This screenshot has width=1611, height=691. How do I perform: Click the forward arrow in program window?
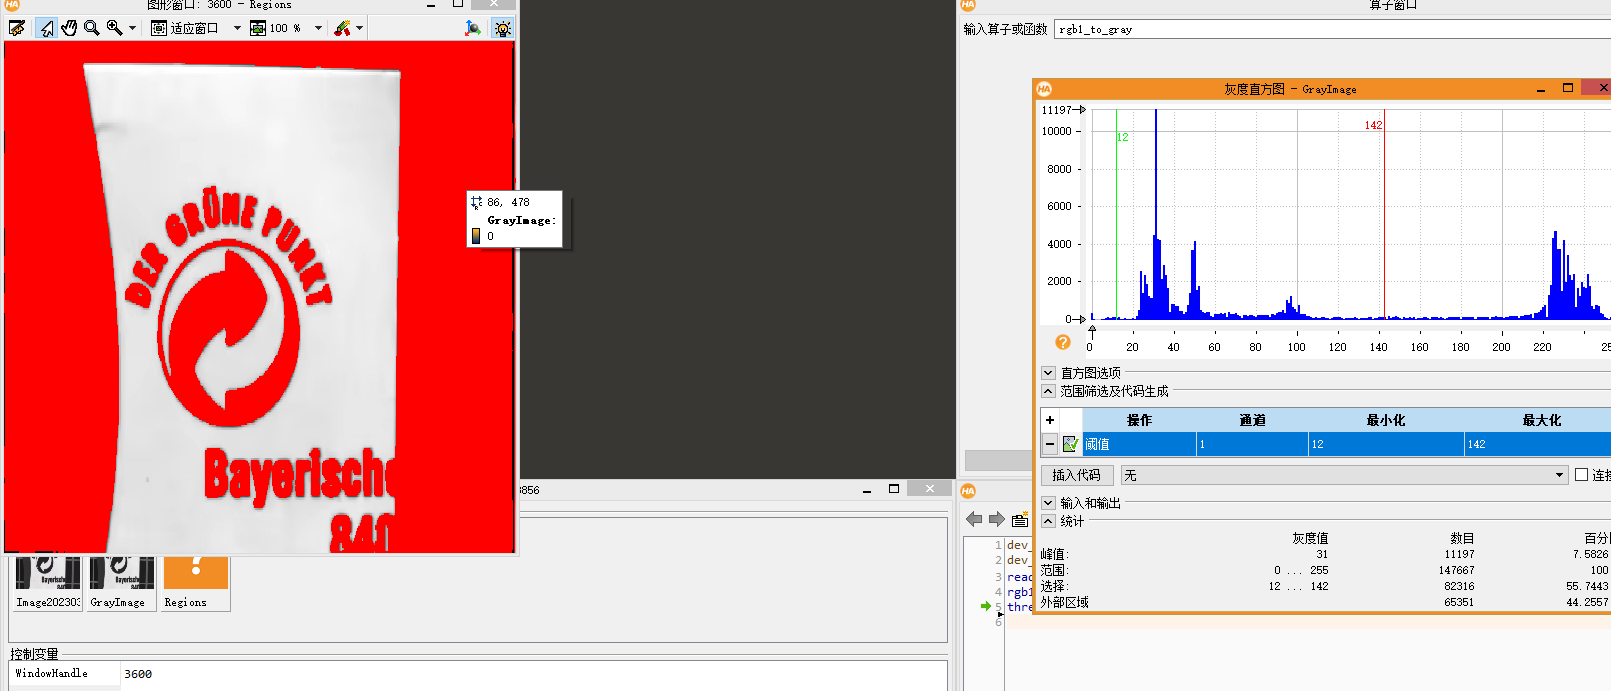[x=997, y=519]
